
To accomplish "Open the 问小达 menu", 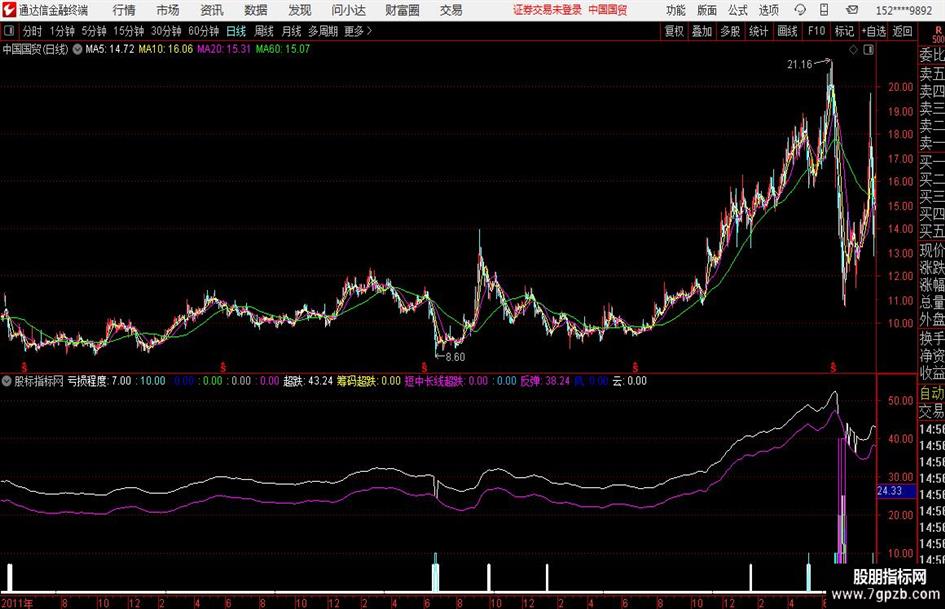I will click(348, 10).
